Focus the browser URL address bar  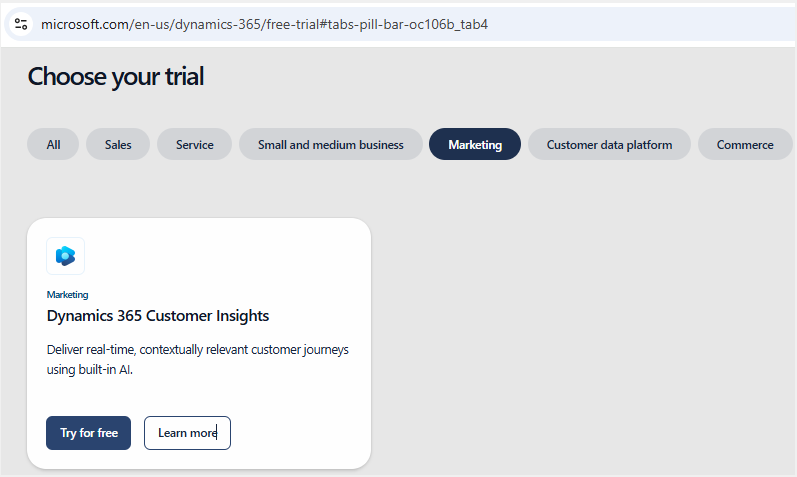[x=600, y=24]
